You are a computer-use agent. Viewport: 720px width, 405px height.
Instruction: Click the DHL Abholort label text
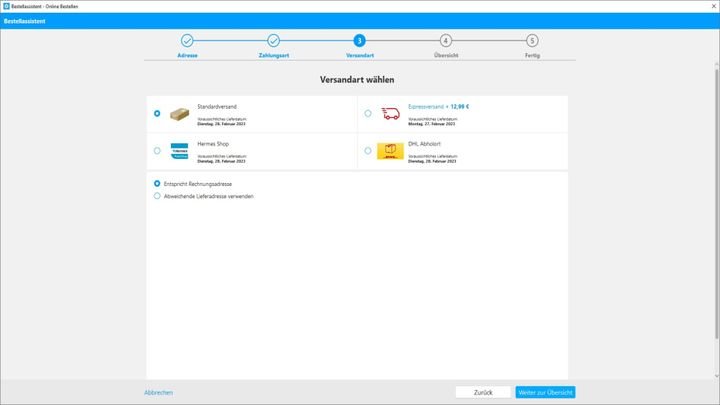(424, 144)
